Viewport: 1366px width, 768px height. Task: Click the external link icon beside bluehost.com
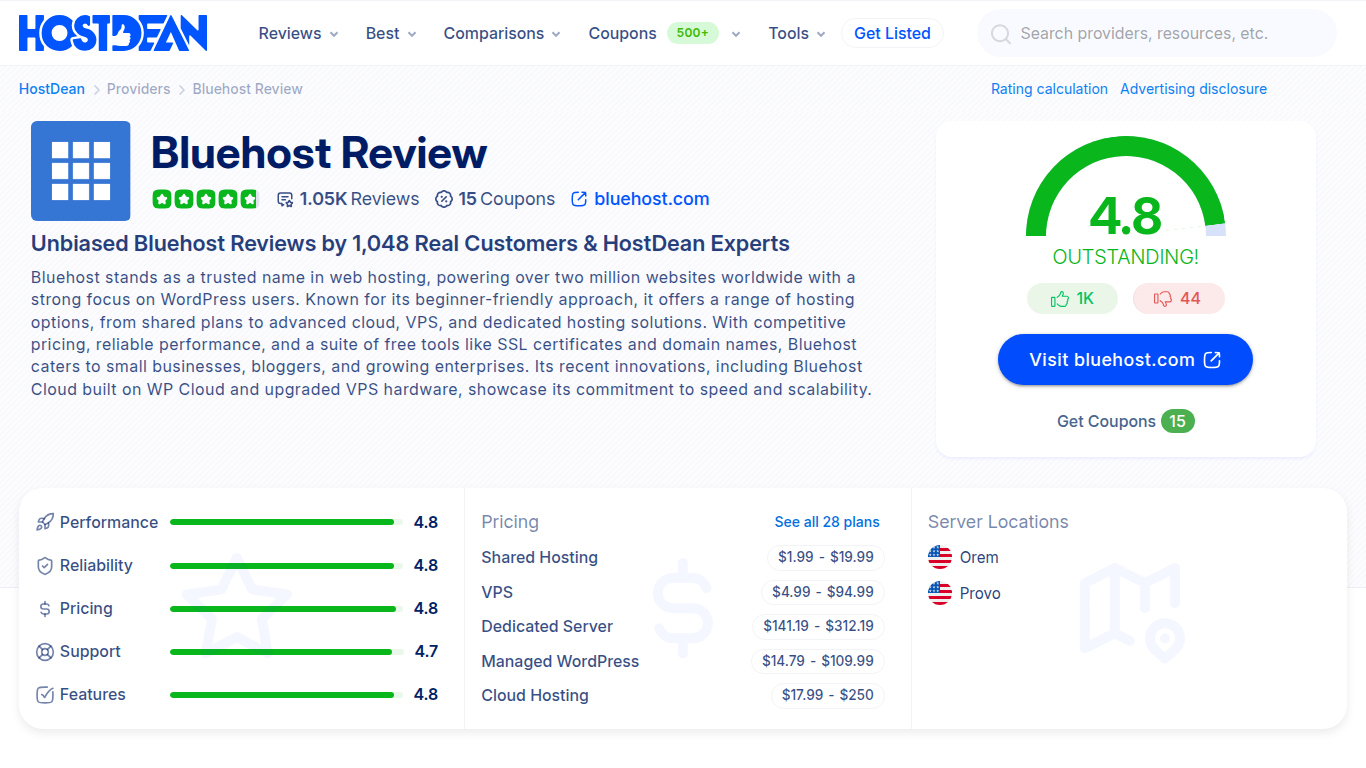[579, 199]
